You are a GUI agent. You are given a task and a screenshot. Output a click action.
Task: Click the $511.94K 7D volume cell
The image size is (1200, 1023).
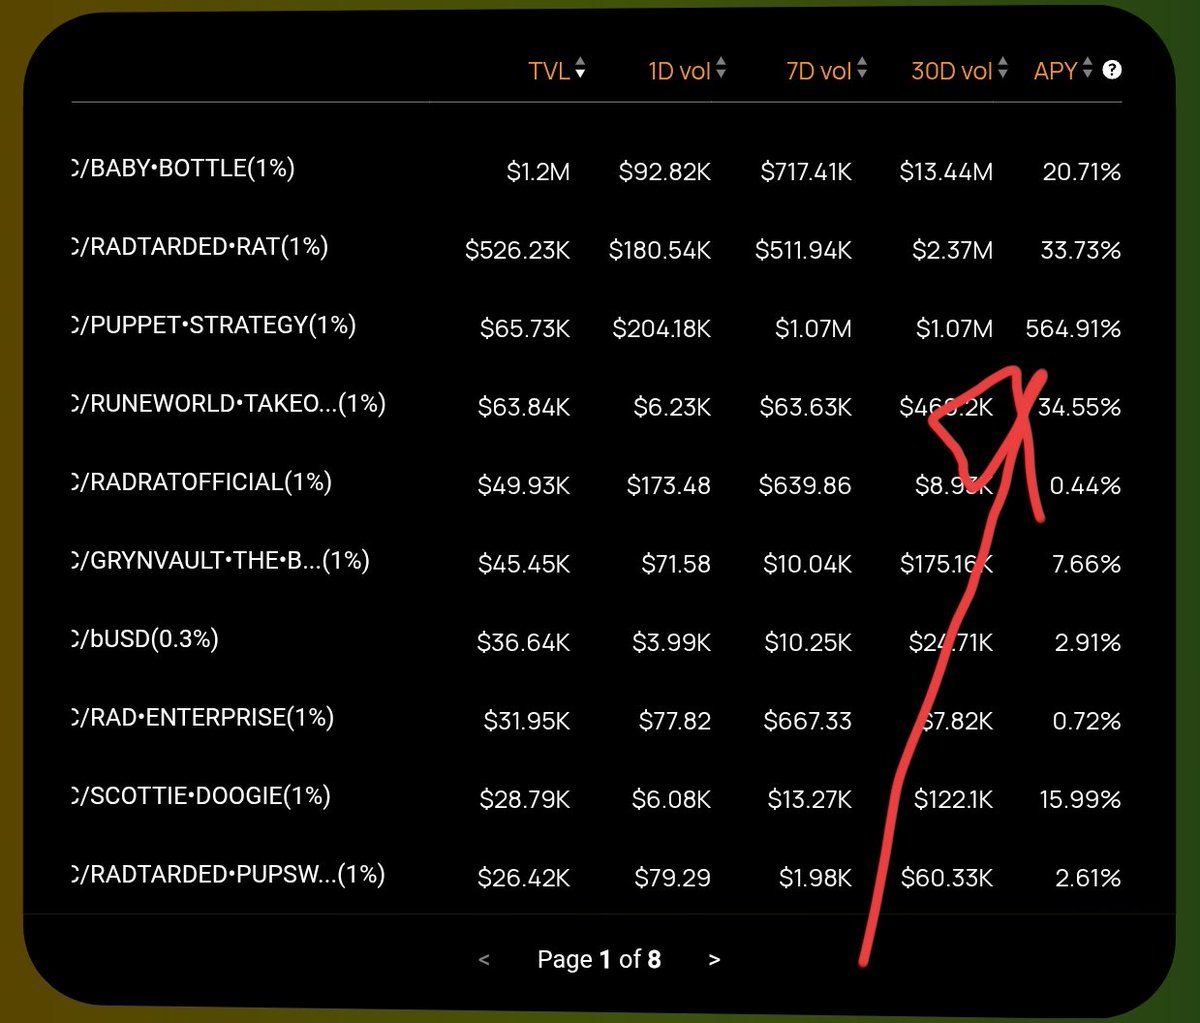pos(804,250)
